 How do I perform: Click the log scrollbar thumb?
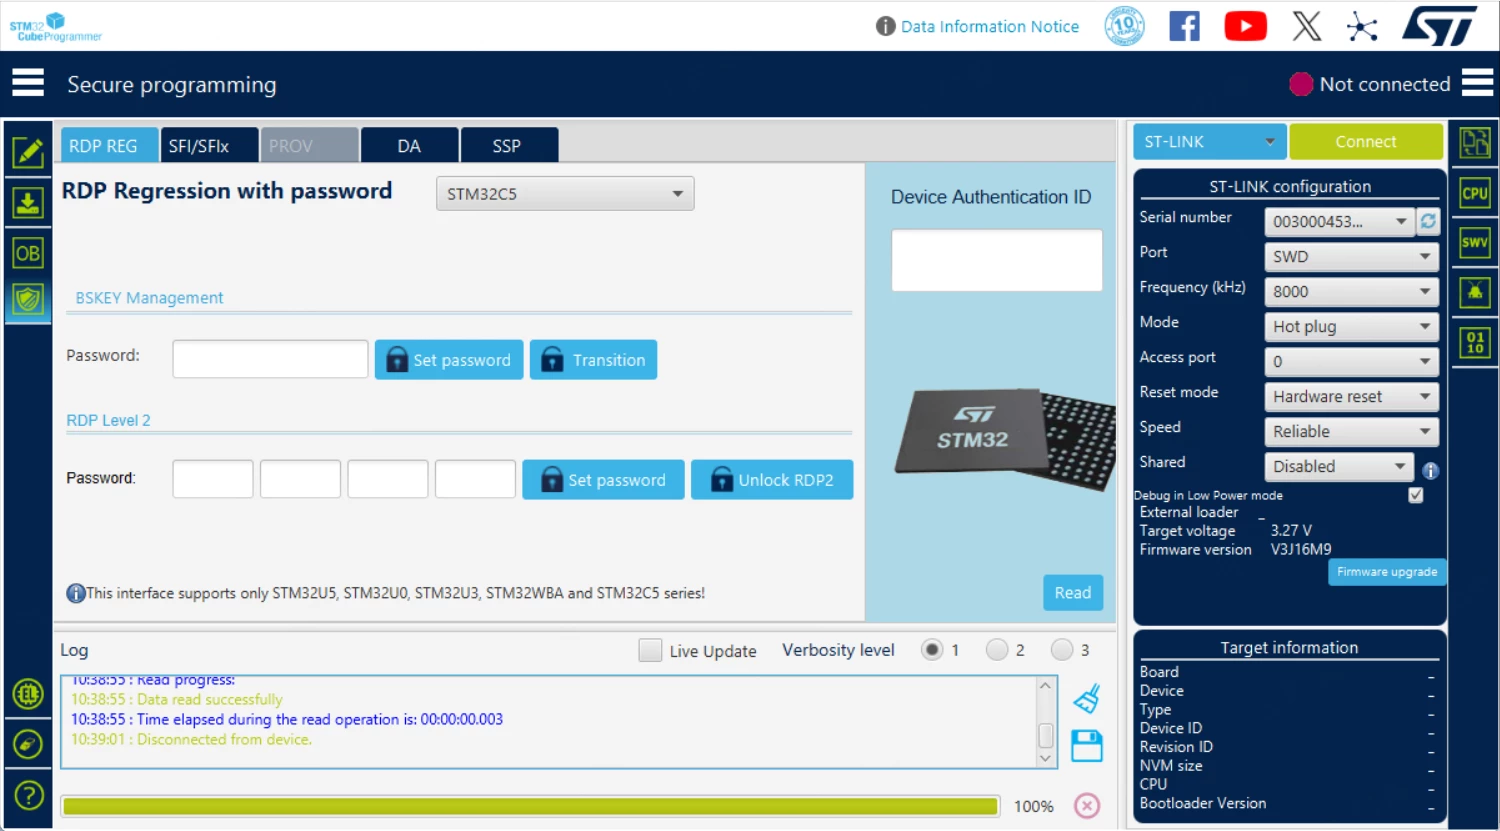tap(1045, 735)
